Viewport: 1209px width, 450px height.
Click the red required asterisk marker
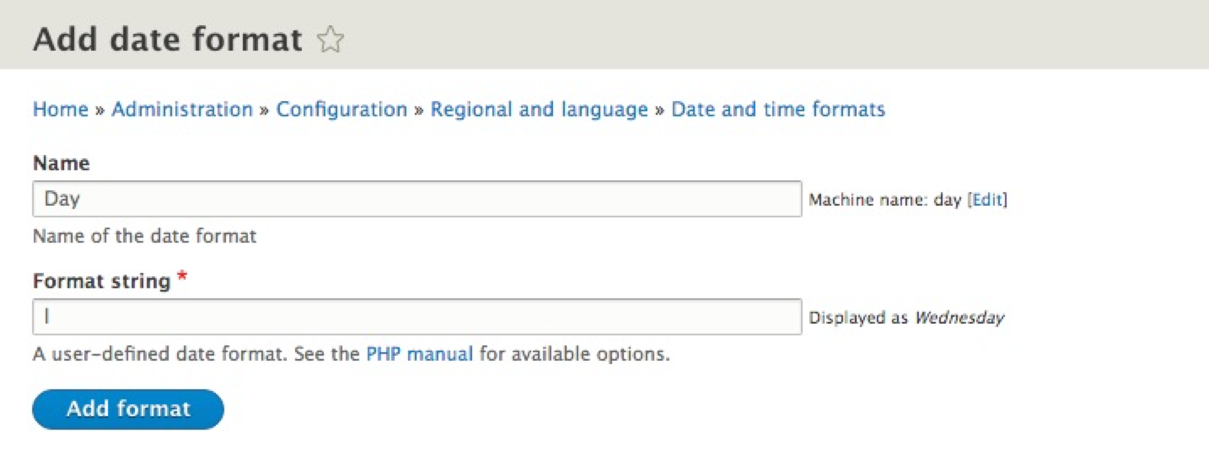182,281
